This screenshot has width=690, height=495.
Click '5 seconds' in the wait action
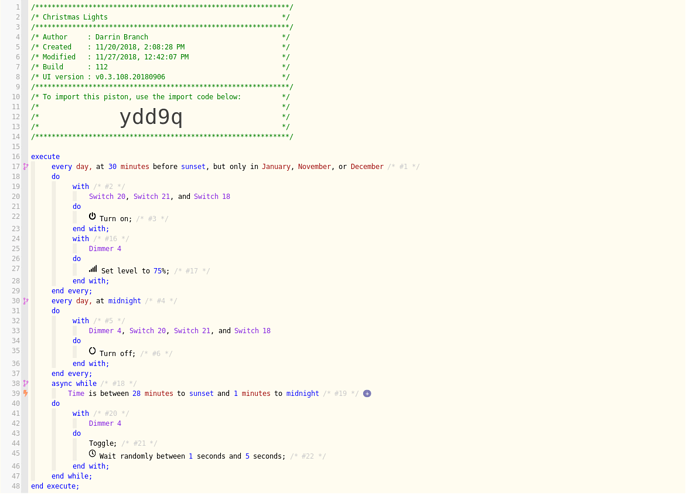(265, 456)
